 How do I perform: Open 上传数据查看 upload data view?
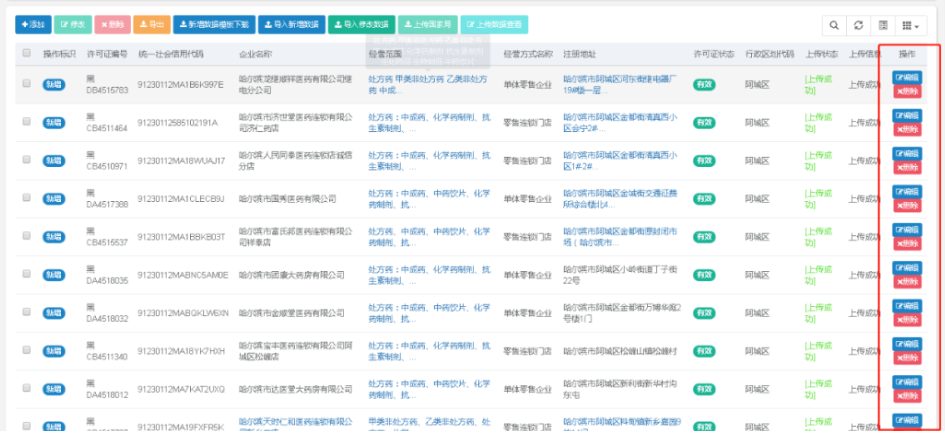coord(494,25)
